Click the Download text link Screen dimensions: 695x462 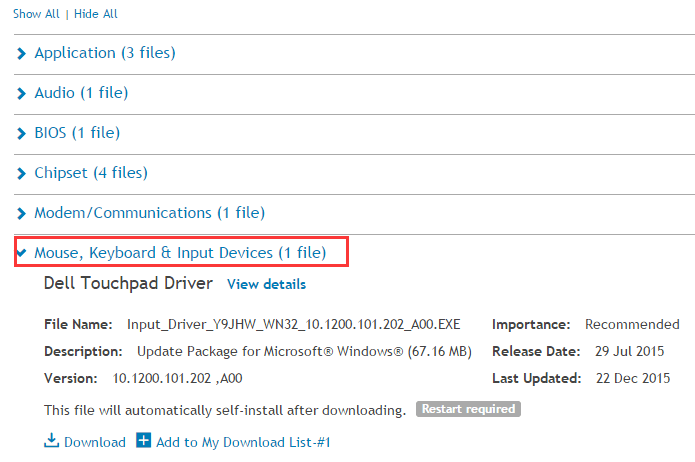95,442
